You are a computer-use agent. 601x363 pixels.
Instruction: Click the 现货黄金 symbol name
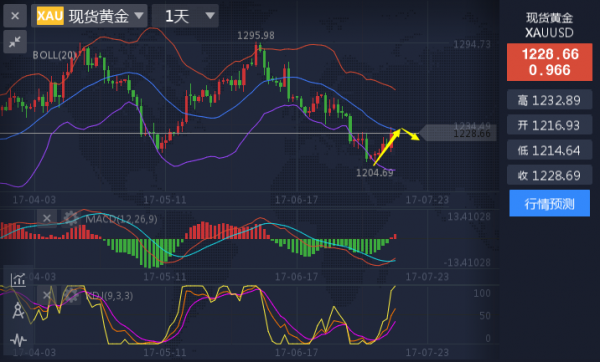[x=99, y=16]
